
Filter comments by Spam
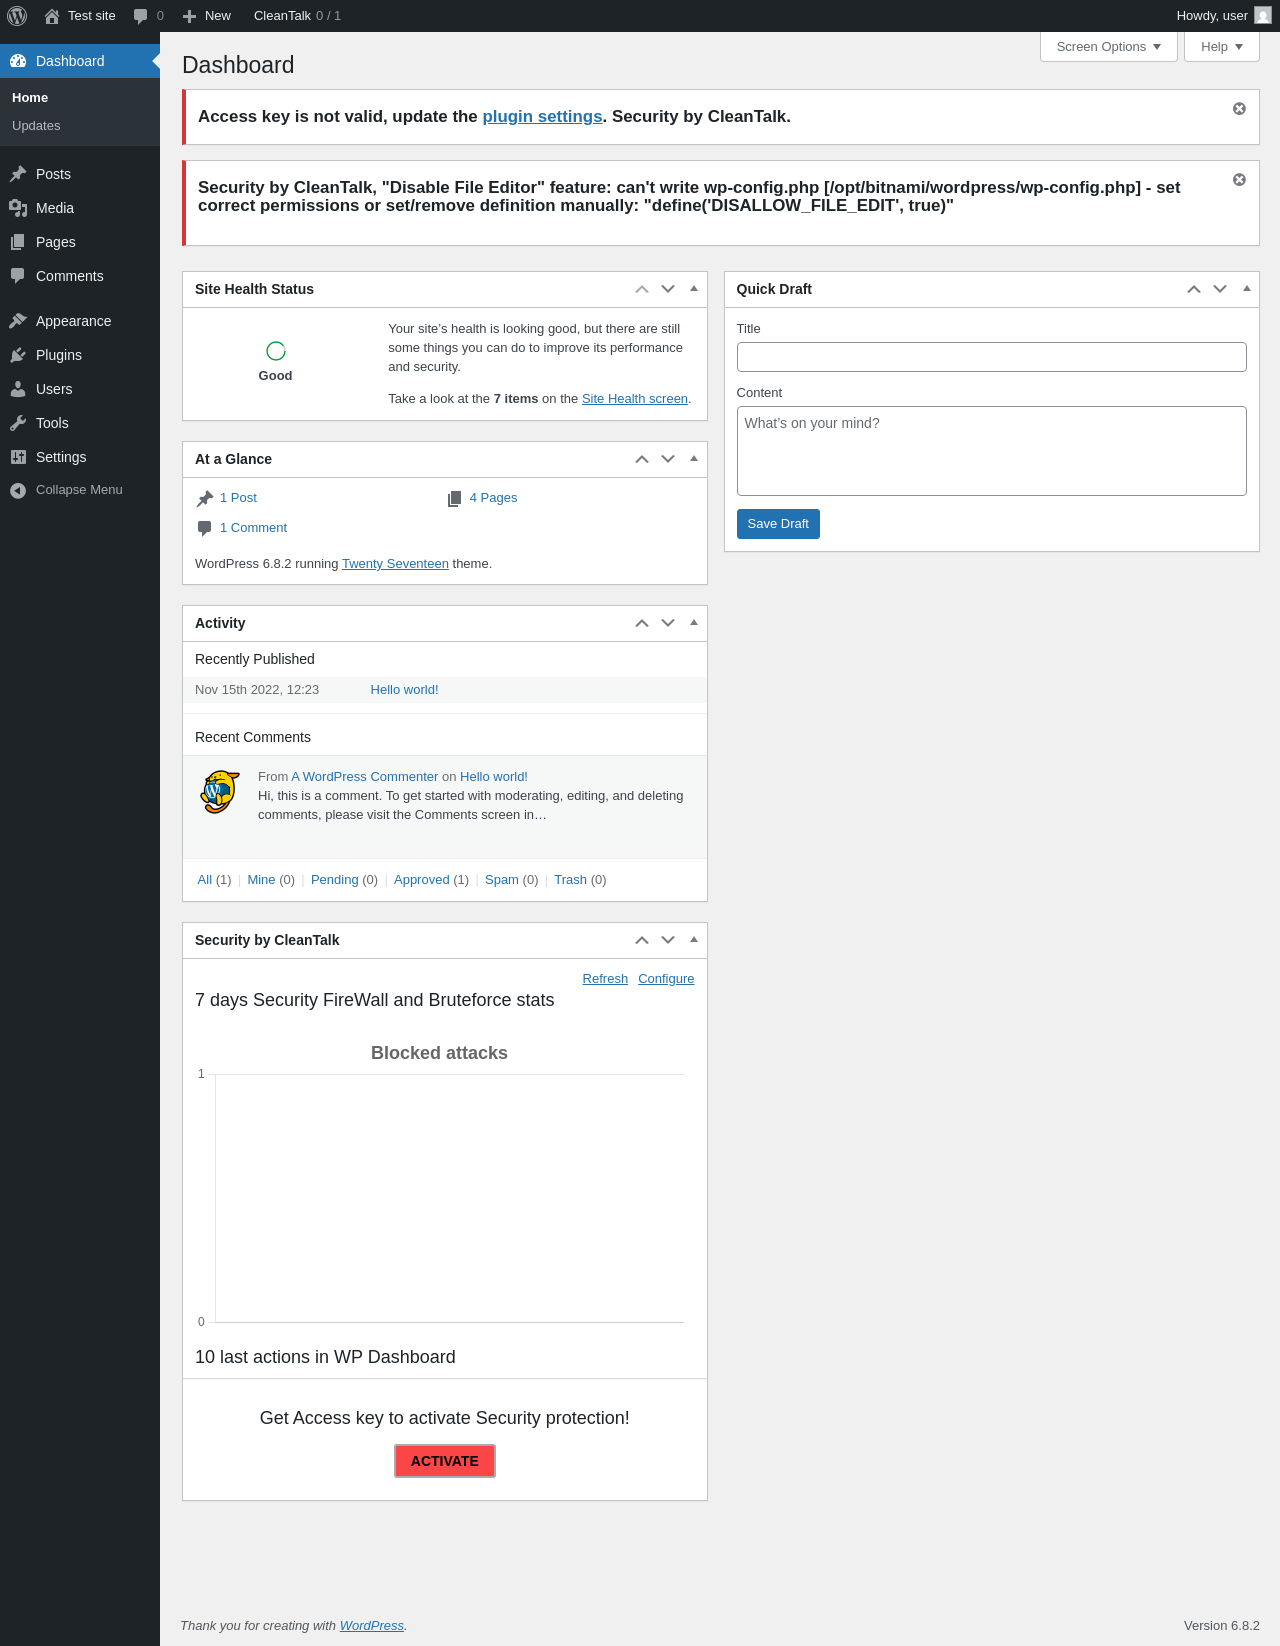click(x=502, y=880)
